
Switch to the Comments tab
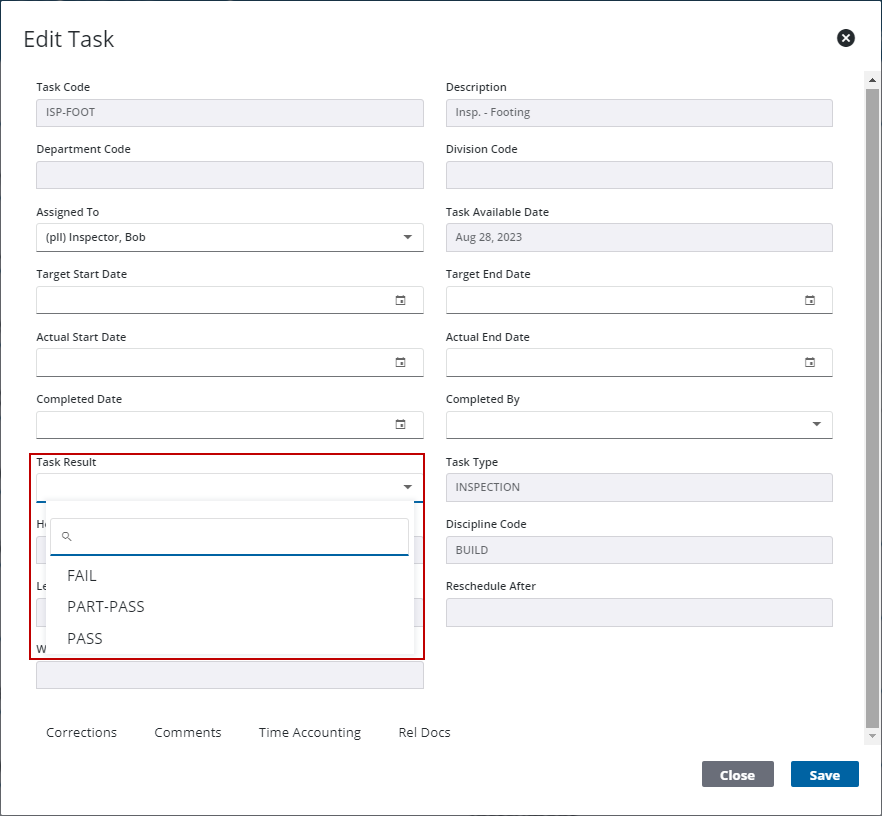tap(187, 732)
